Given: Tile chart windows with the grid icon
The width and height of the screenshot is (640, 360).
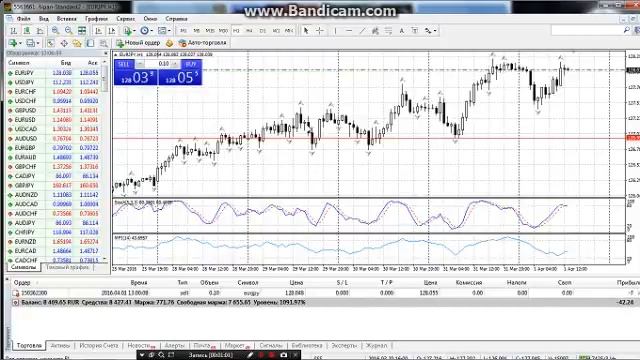Looking at the screenshot, I should (82, 31).
